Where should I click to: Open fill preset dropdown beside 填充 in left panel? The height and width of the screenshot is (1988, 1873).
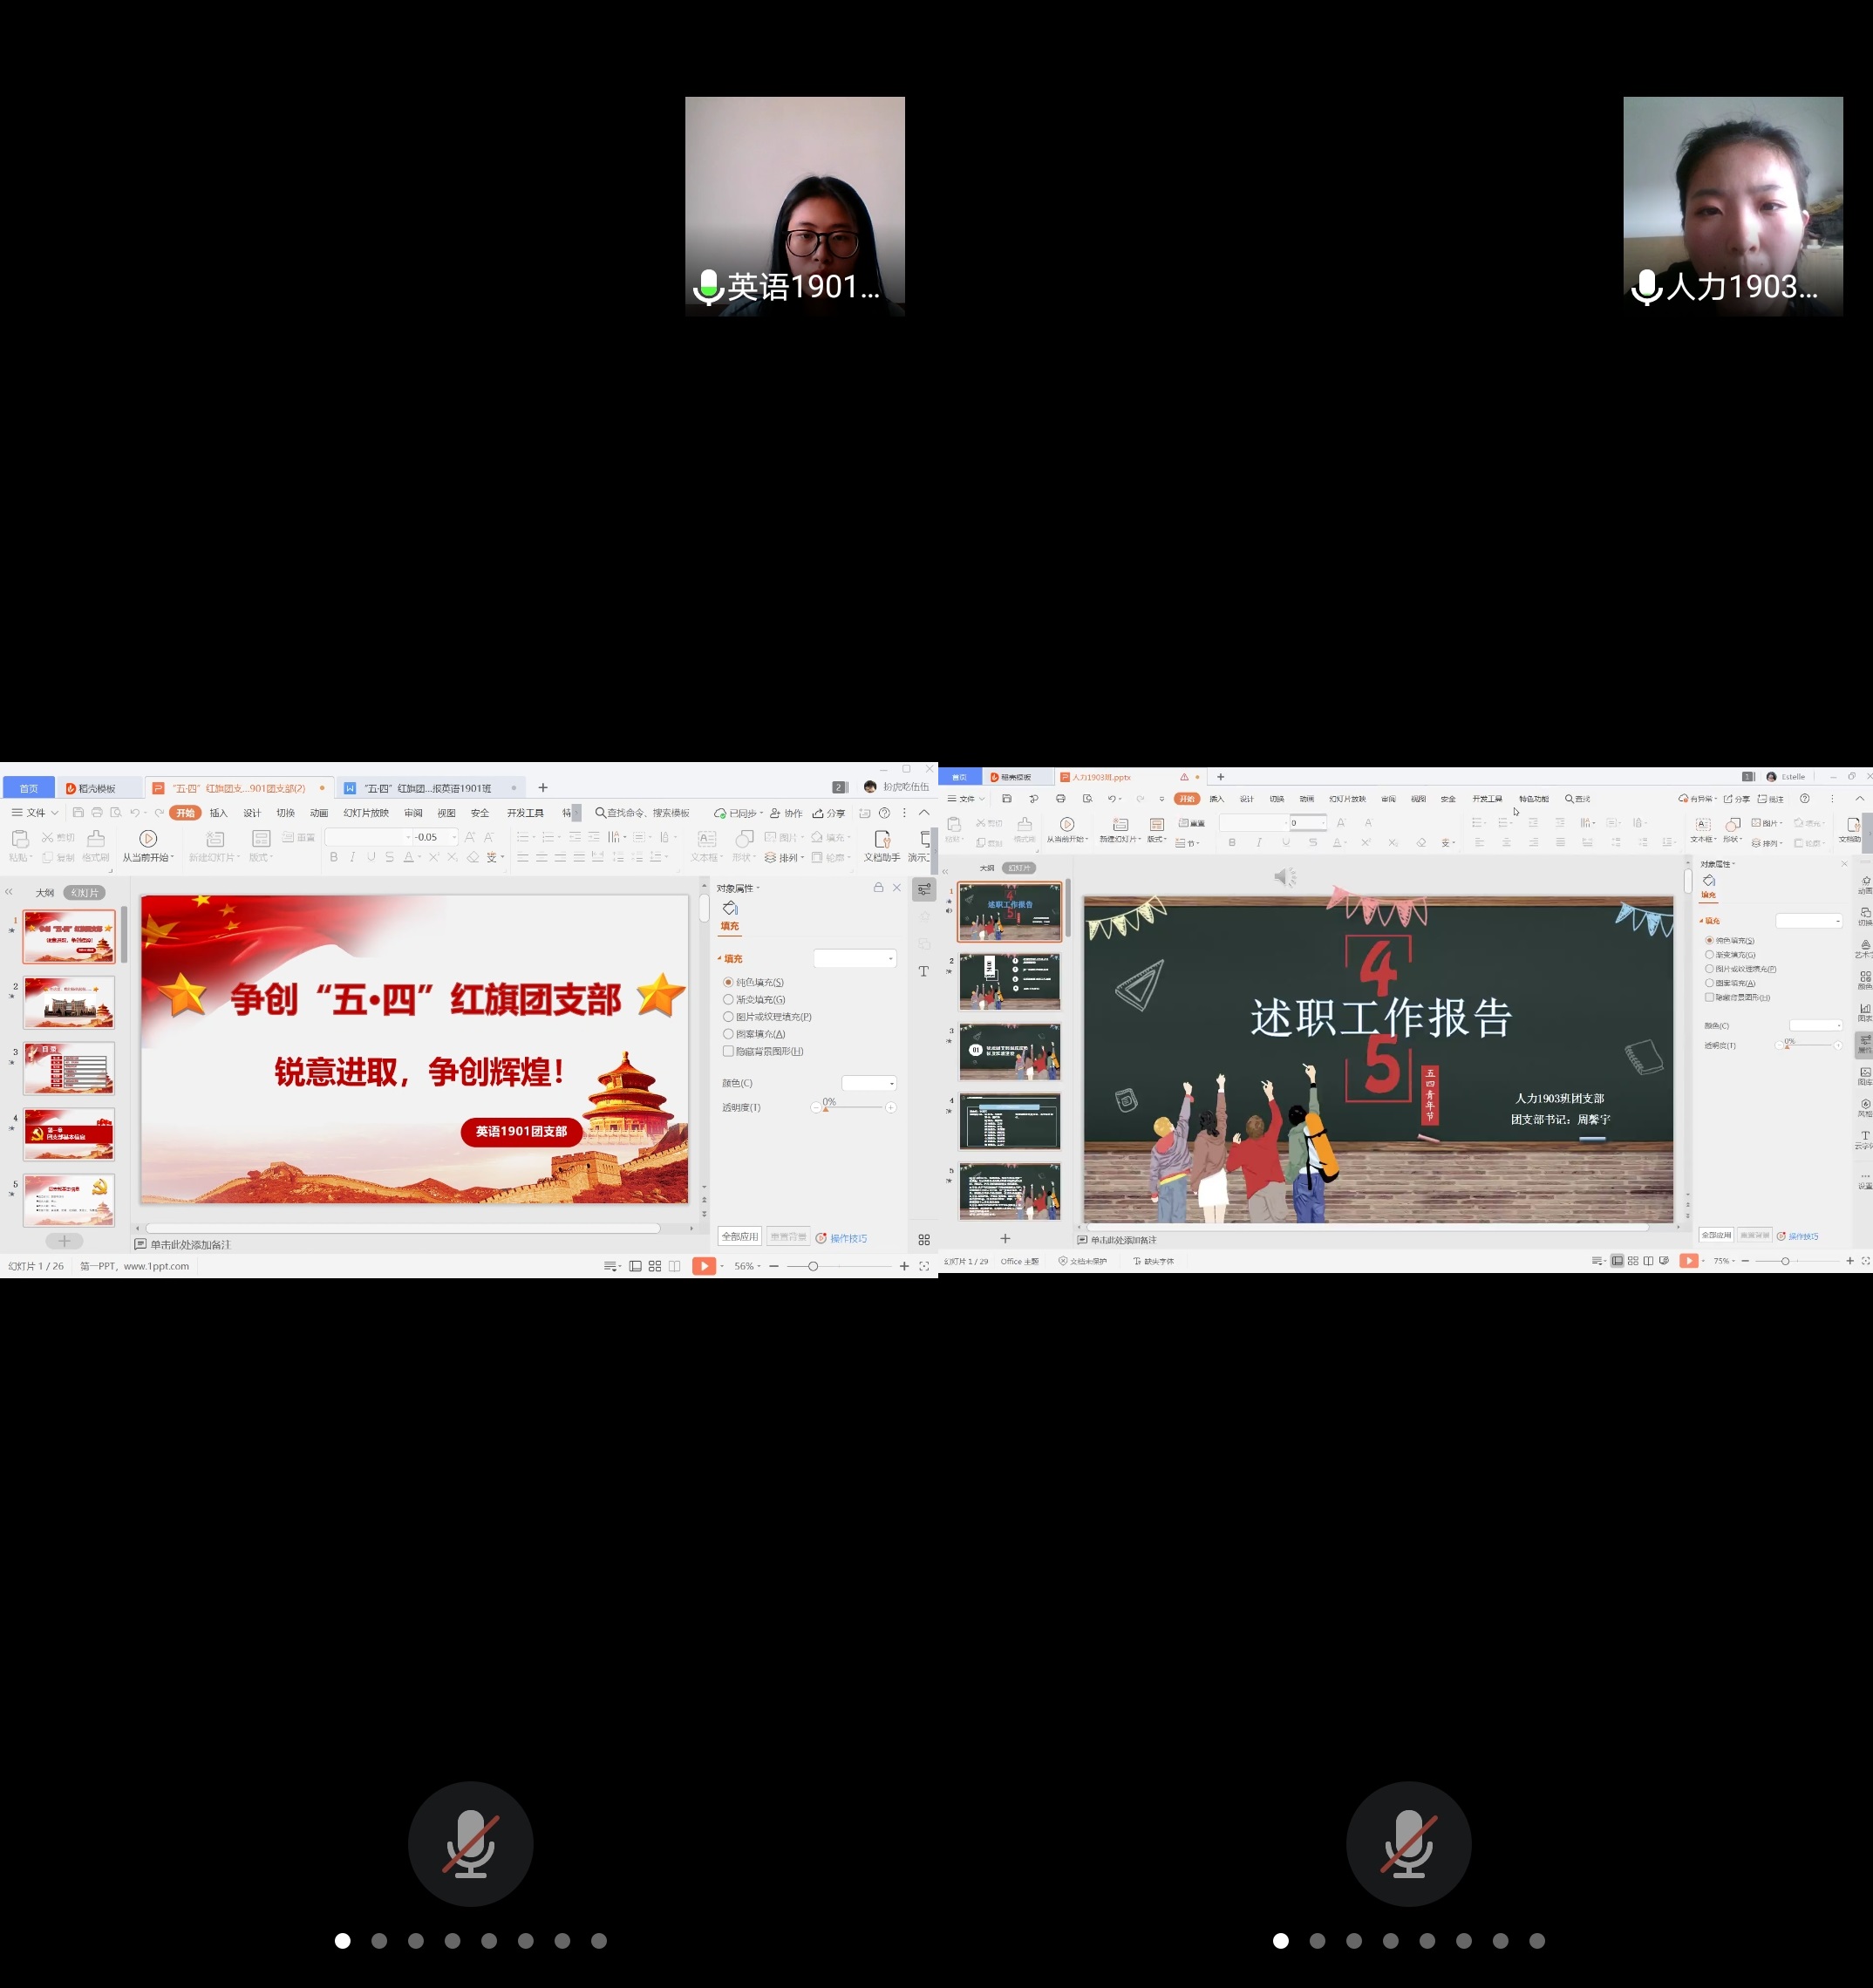coord(855,958)
